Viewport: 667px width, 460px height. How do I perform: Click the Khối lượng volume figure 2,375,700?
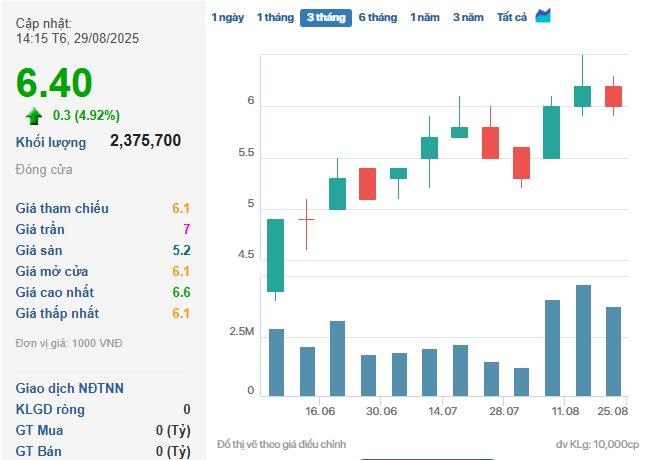coord(145,141)
